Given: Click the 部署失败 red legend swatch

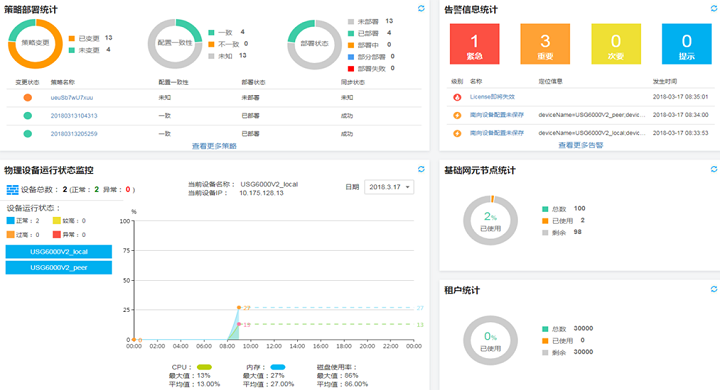Looking at the screenshot, I should pos(351,69).
